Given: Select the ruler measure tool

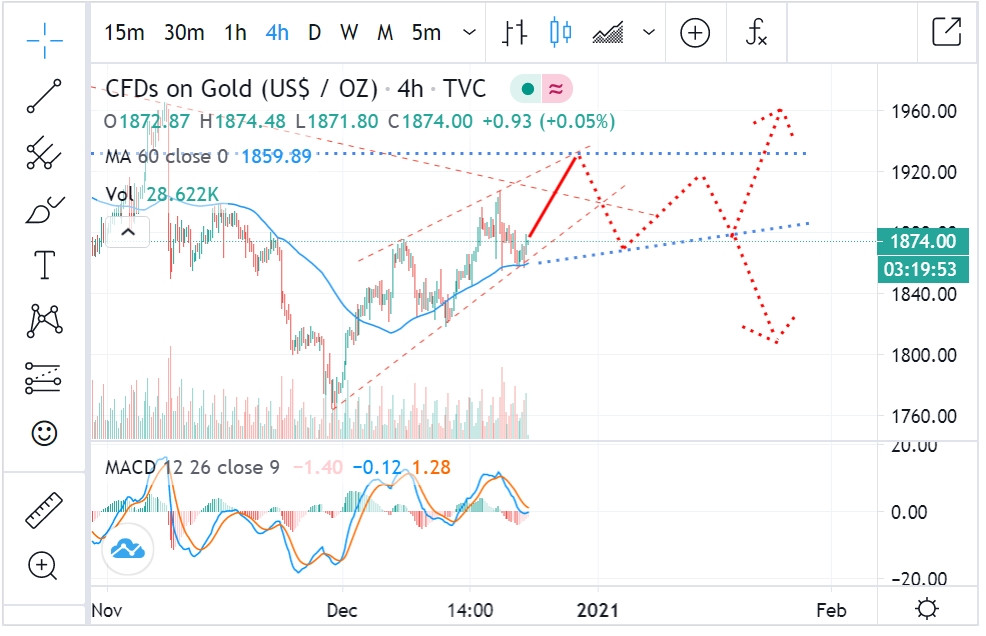Looking at the screenshot, I should 44,510.
